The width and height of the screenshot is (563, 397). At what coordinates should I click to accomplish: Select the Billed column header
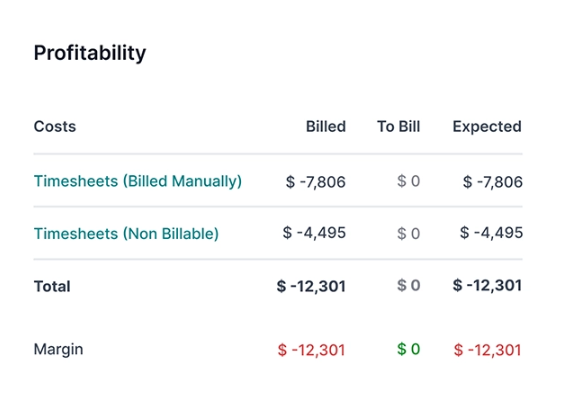(x=326, y=126)
